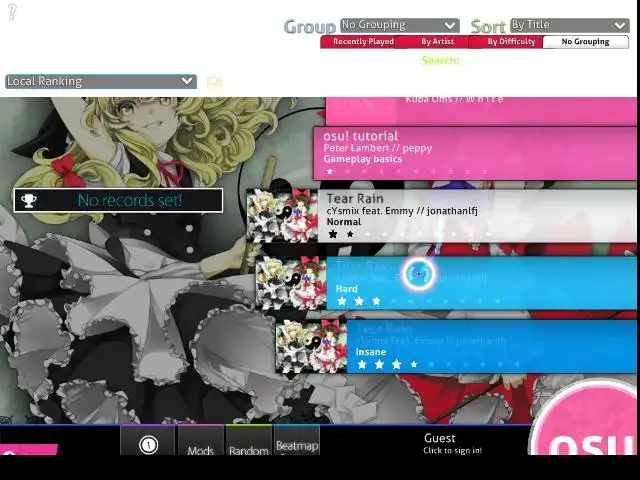Image resolution: width=640 pixels, height=480 pixels.
Task: Click the Tear Rain Insane thumbnail
Action: (311, 346)
